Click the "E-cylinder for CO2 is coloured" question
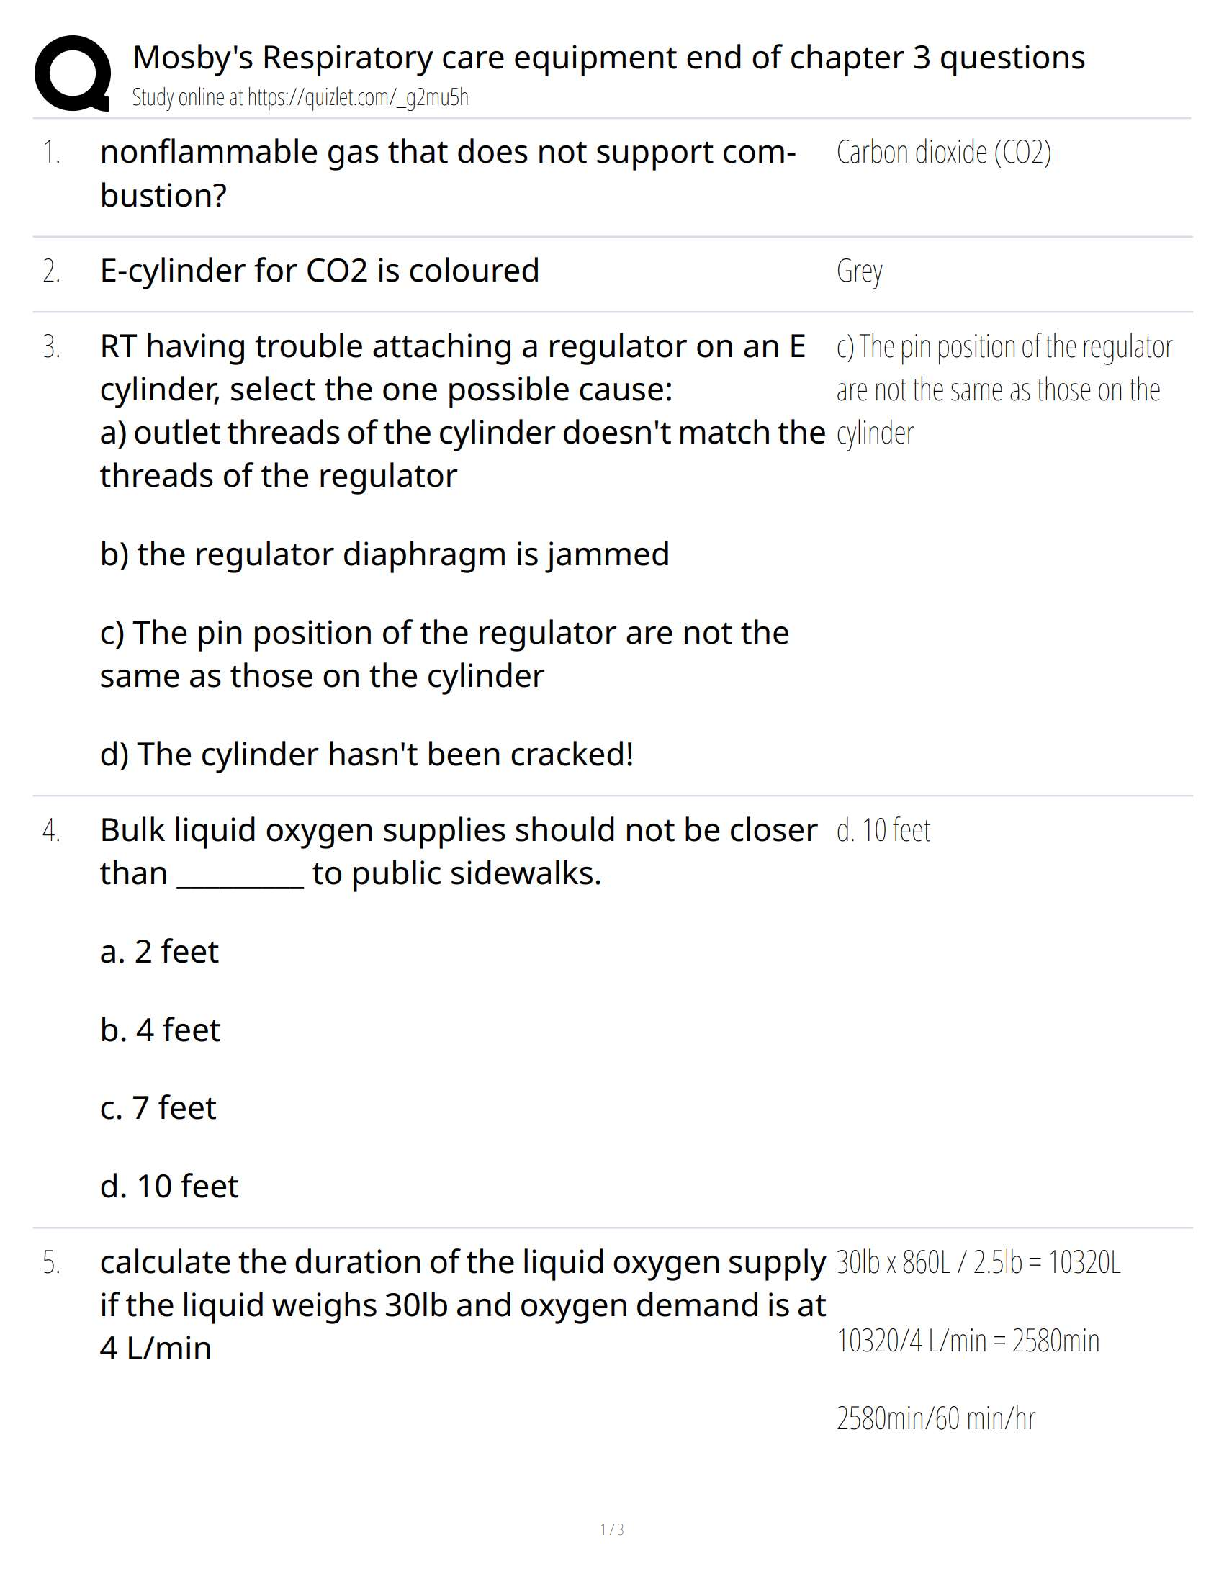Screen dimensions: 1224x1584 pyautogui.click(x=319, y=271)
